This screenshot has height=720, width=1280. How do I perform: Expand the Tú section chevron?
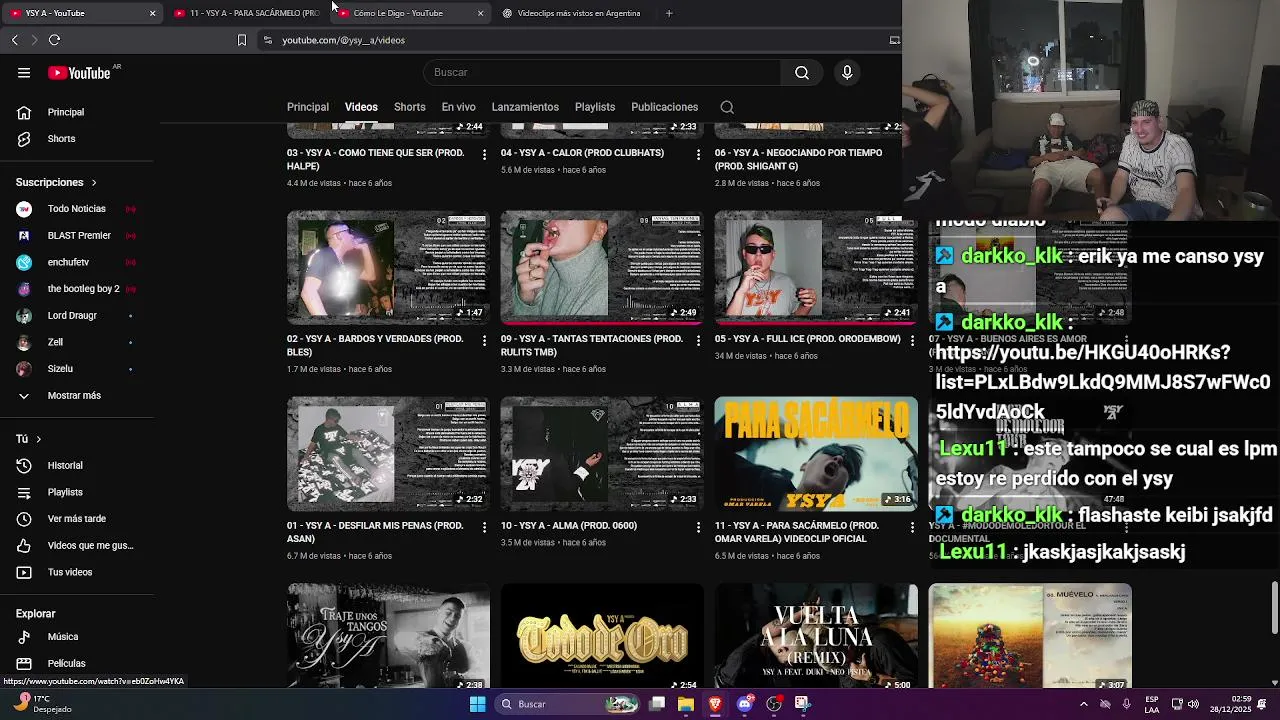(39, 439)
